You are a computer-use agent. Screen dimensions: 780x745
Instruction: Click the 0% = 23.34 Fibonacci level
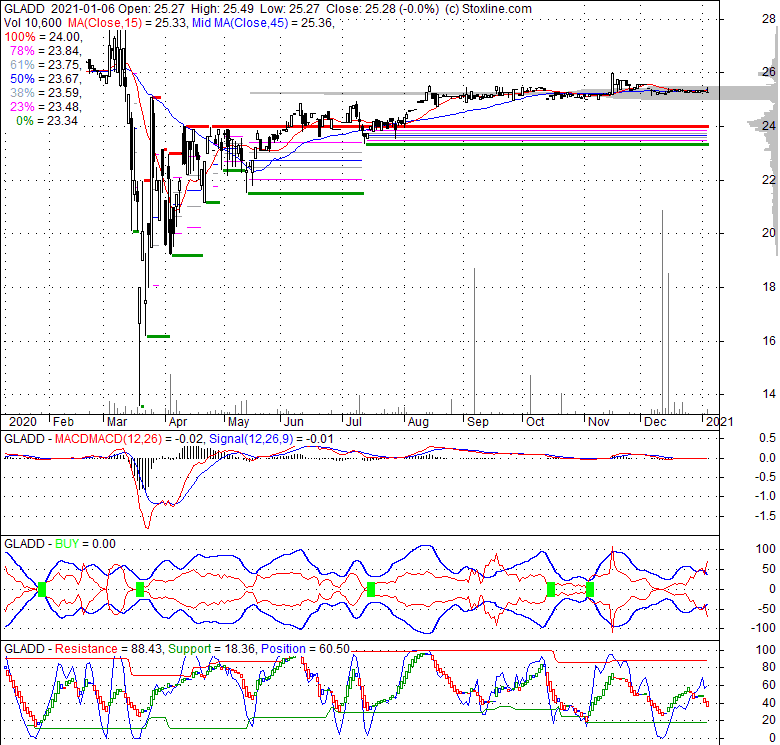coord(47,120)
